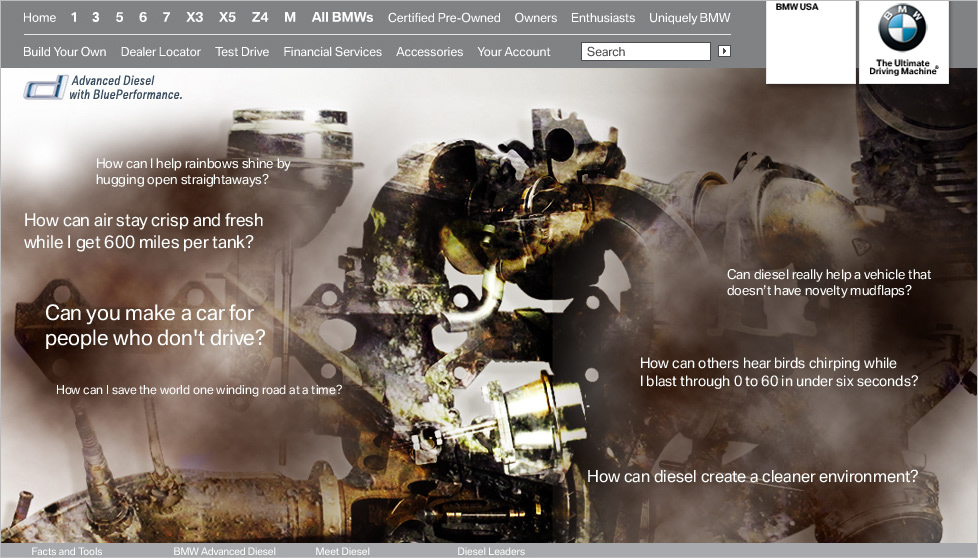Click the M series menu item
This screenshot has height=558, width=978.
coord(290,18)
